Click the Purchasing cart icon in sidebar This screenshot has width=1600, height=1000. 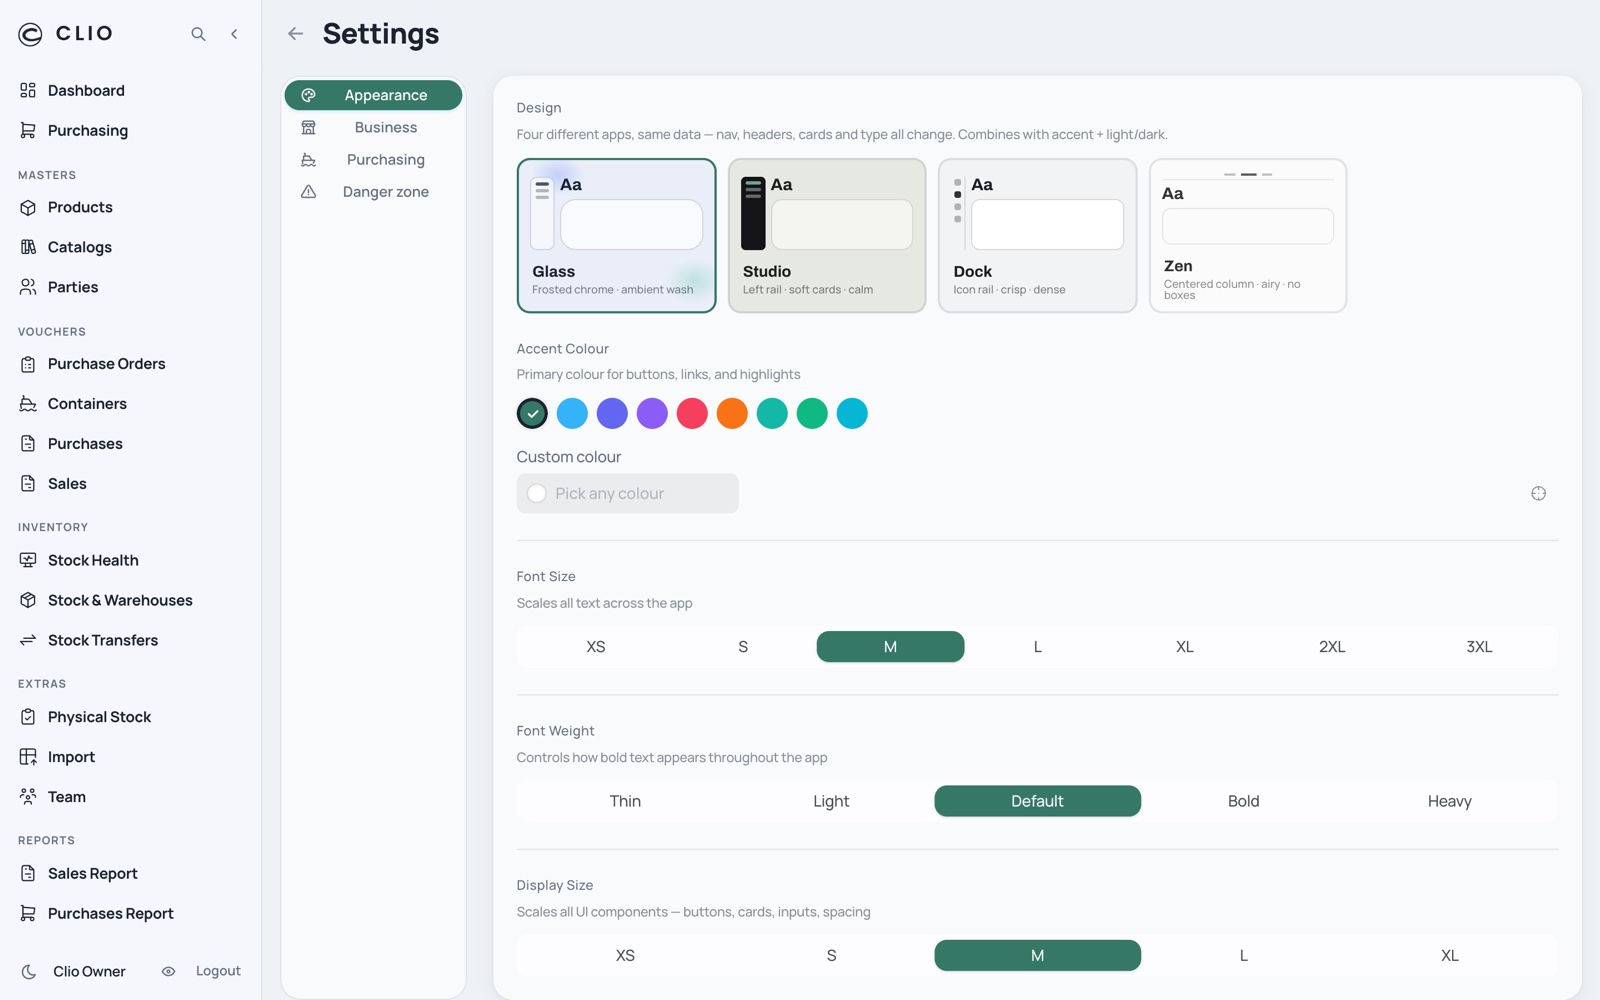tap(28, 130)
